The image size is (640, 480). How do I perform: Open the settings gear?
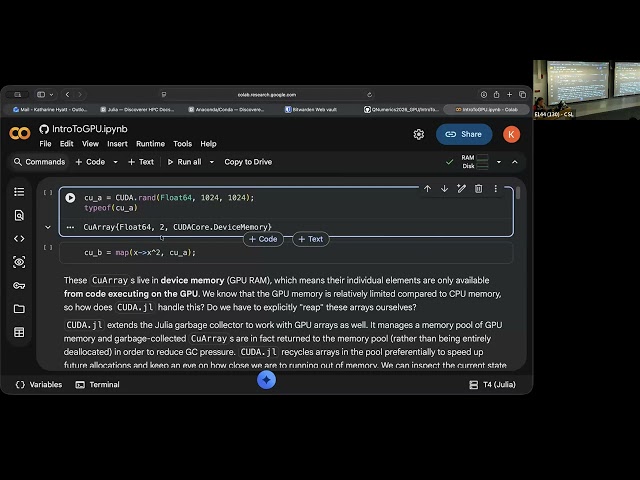418,134
